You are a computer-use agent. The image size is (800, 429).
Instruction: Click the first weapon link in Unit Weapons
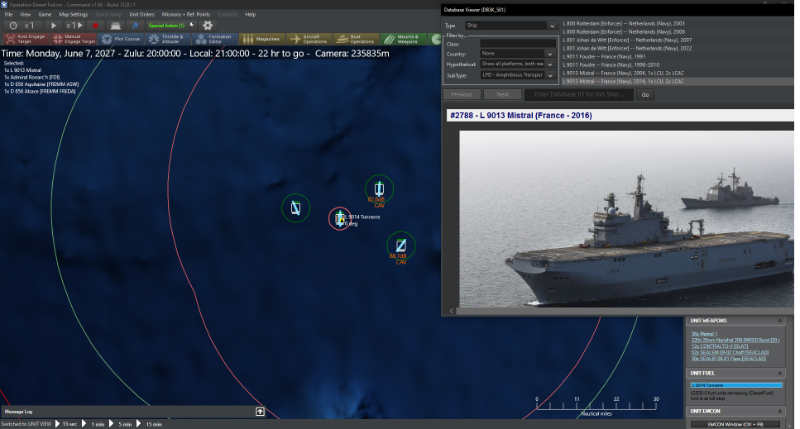704,334
